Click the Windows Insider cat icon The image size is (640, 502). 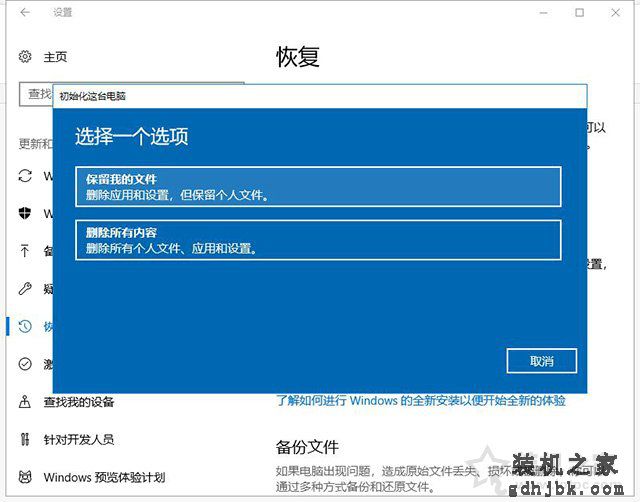point(25,477)
